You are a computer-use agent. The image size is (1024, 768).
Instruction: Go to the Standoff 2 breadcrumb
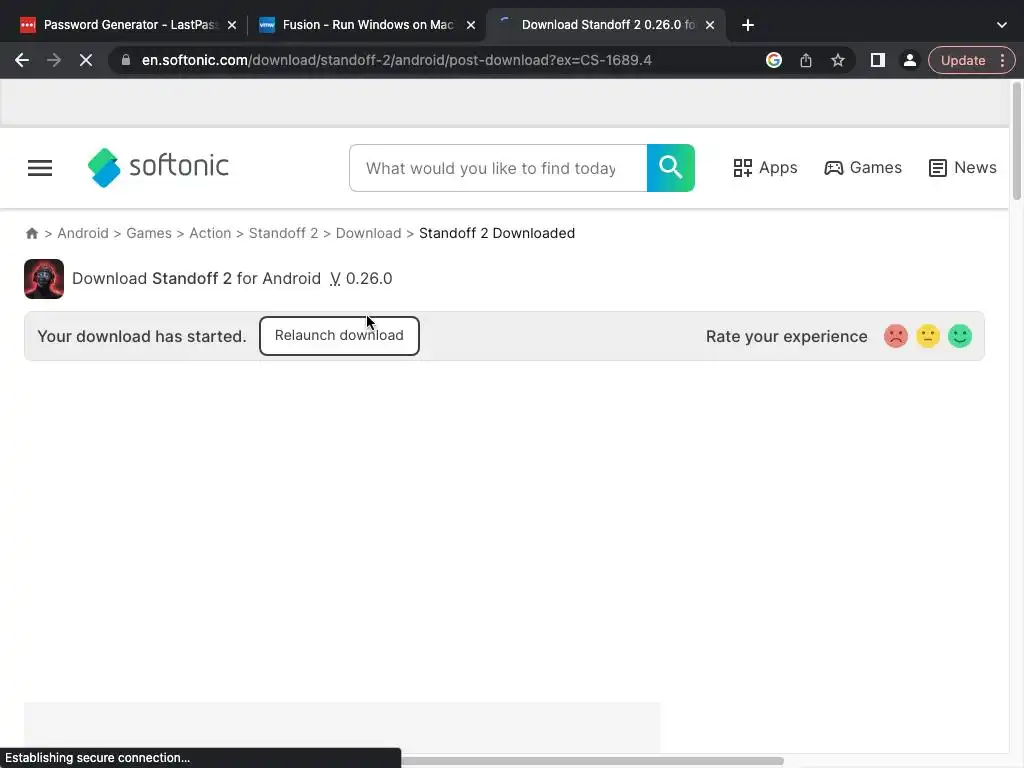(x=283, y=233)
